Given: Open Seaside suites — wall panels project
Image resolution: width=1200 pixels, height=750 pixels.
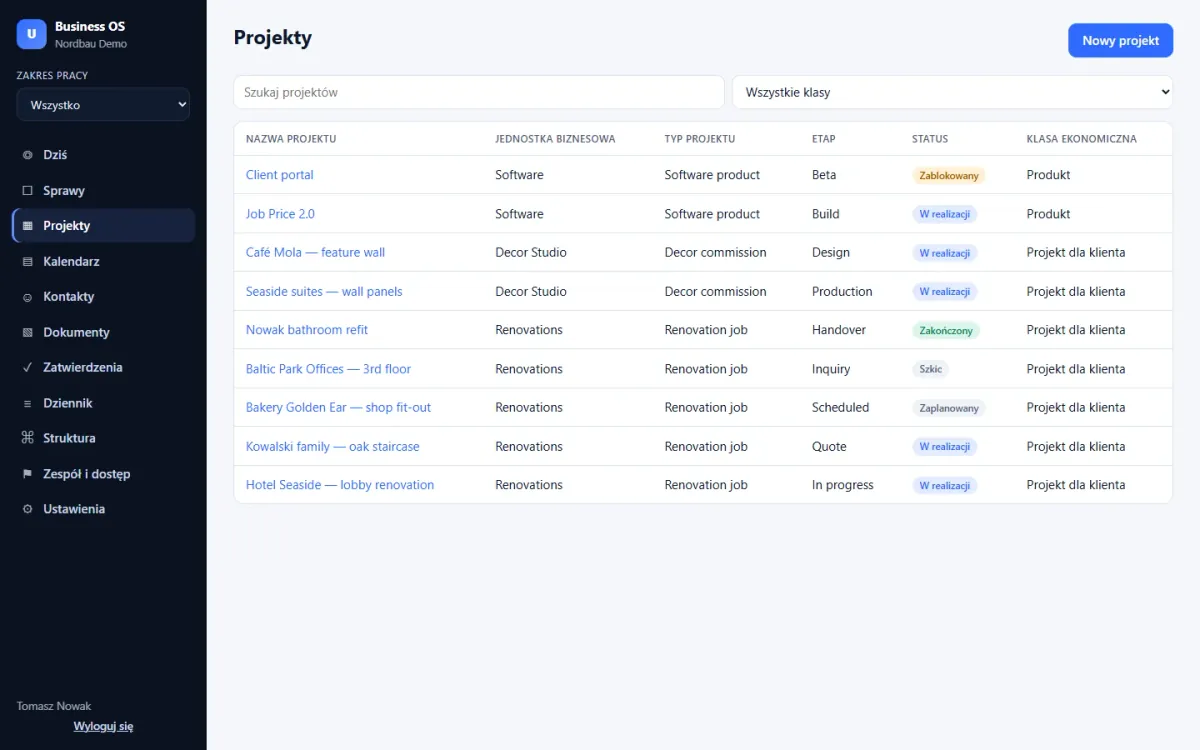Looking at the screenshot, I should point(324,292).
